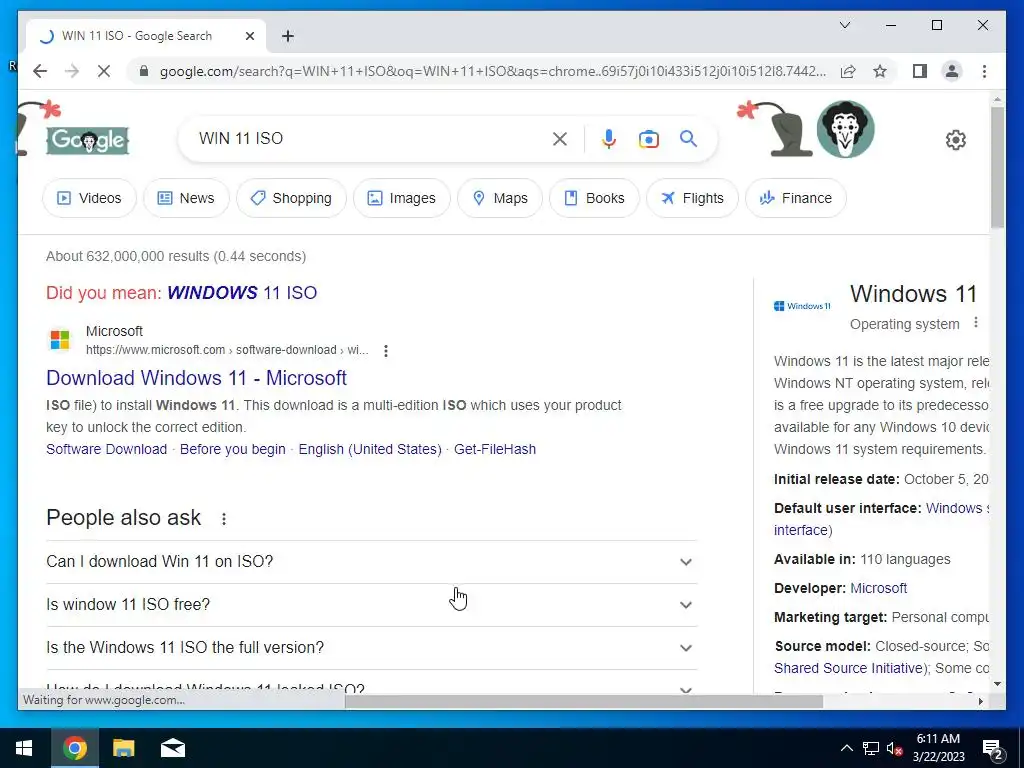Click the Windows 11 logo thumbnail

[802, 306]
